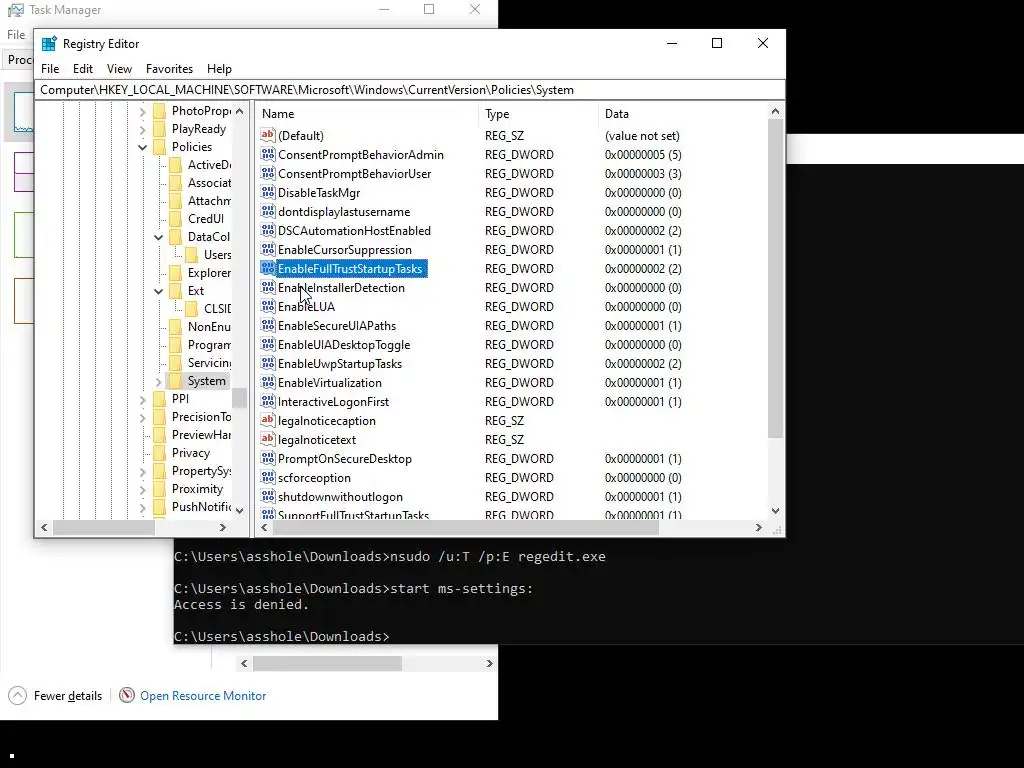Image resolution: width=1024 pixels, height=768 pixels.
Task: Select the EnableCursorSuppression value
Action: (345, 250)
